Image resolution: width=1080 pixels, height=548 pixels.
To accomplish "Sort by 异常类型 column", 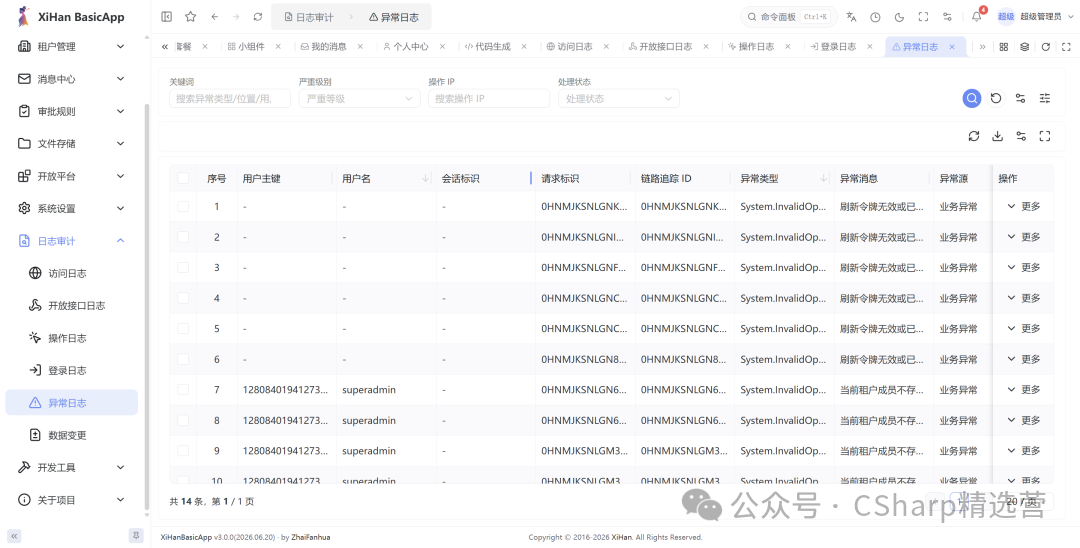I will click(823, 178).
